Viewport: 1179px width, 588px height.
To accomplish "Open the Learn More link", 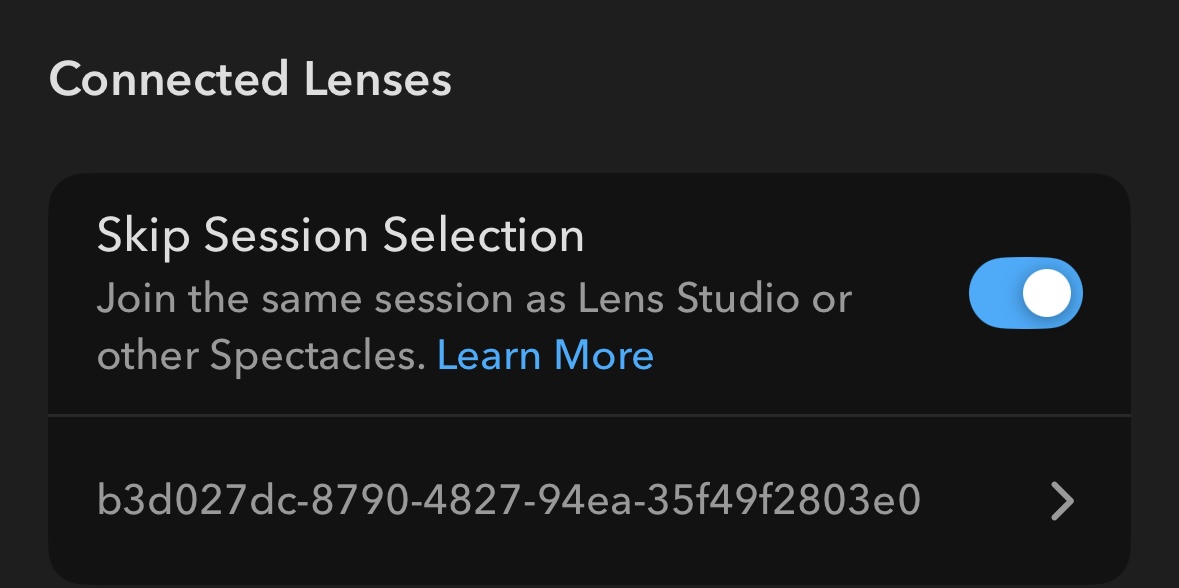I will tap(545, 356).
